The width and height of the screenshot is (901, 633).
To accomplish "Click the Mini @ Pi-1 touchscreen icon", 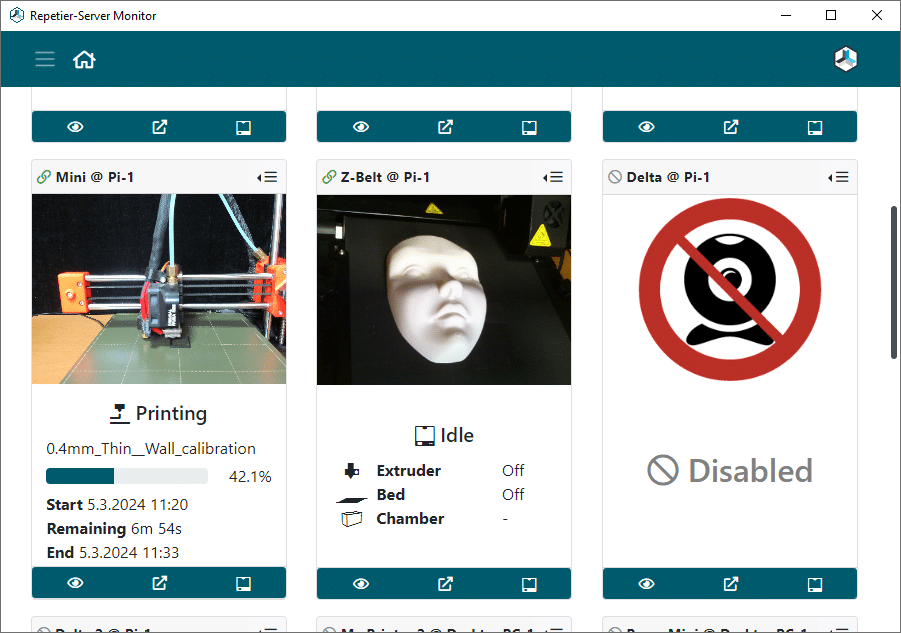I will (244, 584).
